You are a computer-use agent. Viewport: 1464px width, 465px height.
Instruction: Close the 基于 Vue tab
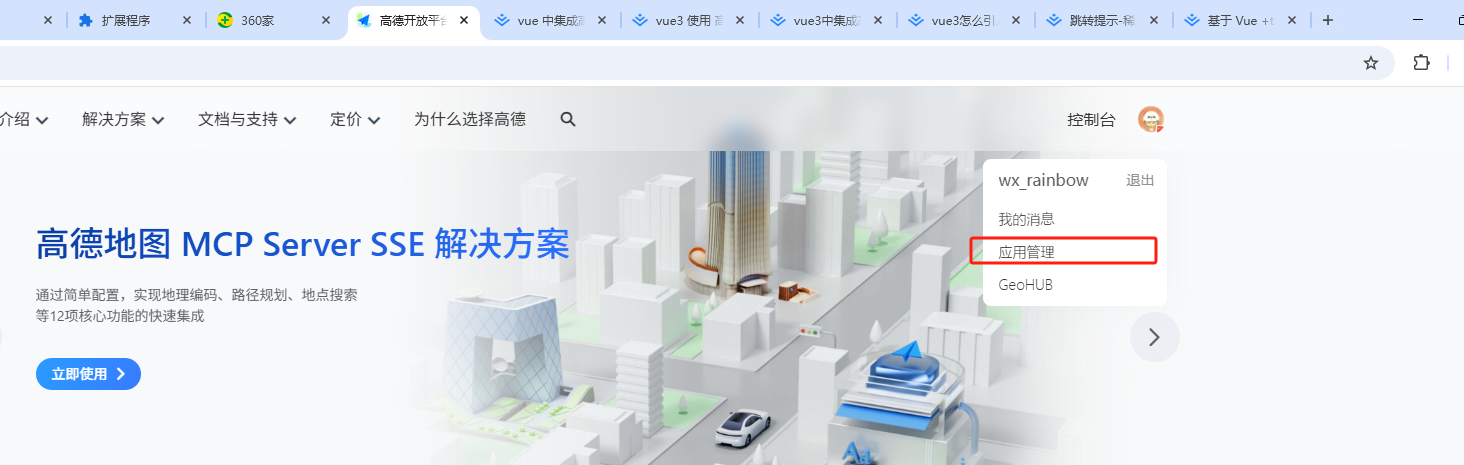(1291, 20)
